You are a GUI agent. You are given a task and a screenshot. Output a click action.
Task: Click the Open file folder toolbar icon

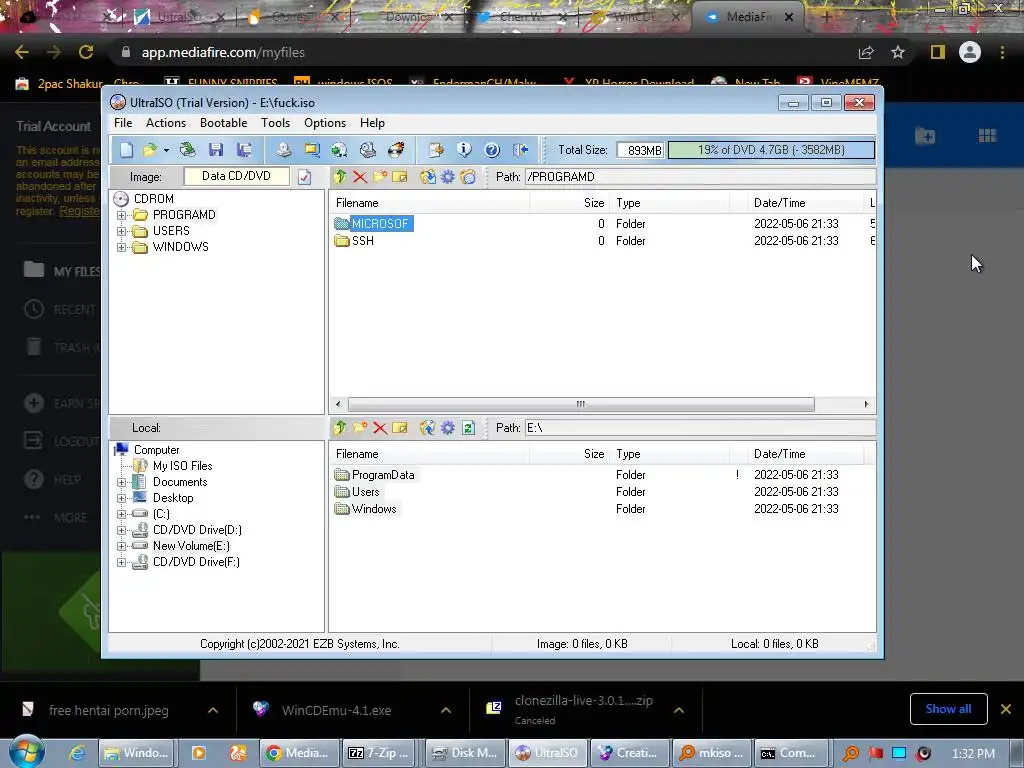[x=150, y=150]
